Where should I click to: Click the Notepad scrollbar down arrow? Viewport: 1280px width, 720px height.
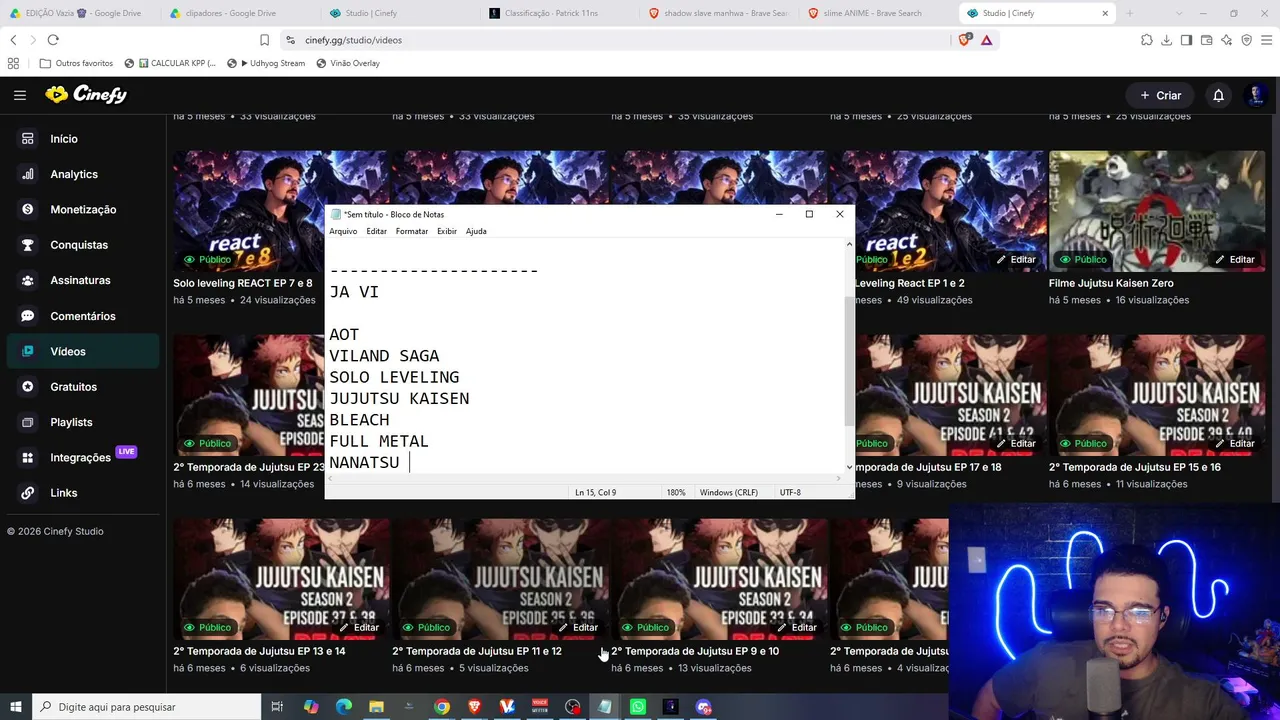click(850, 467)
